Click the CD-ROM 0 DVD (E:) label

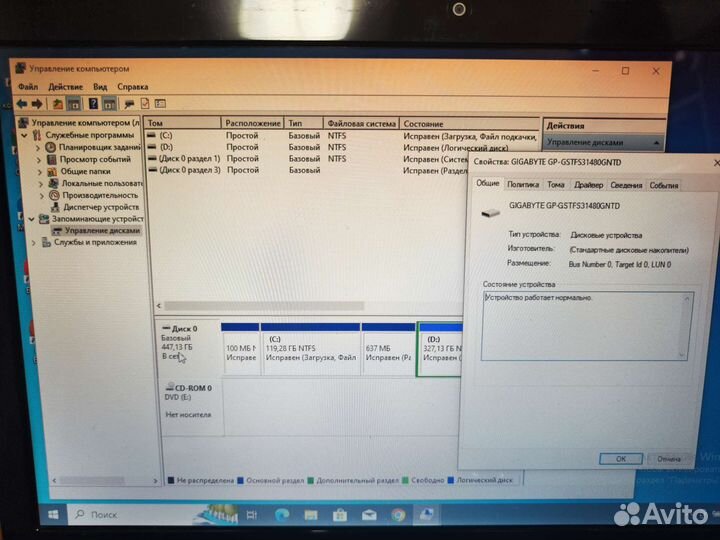point(188,393)
